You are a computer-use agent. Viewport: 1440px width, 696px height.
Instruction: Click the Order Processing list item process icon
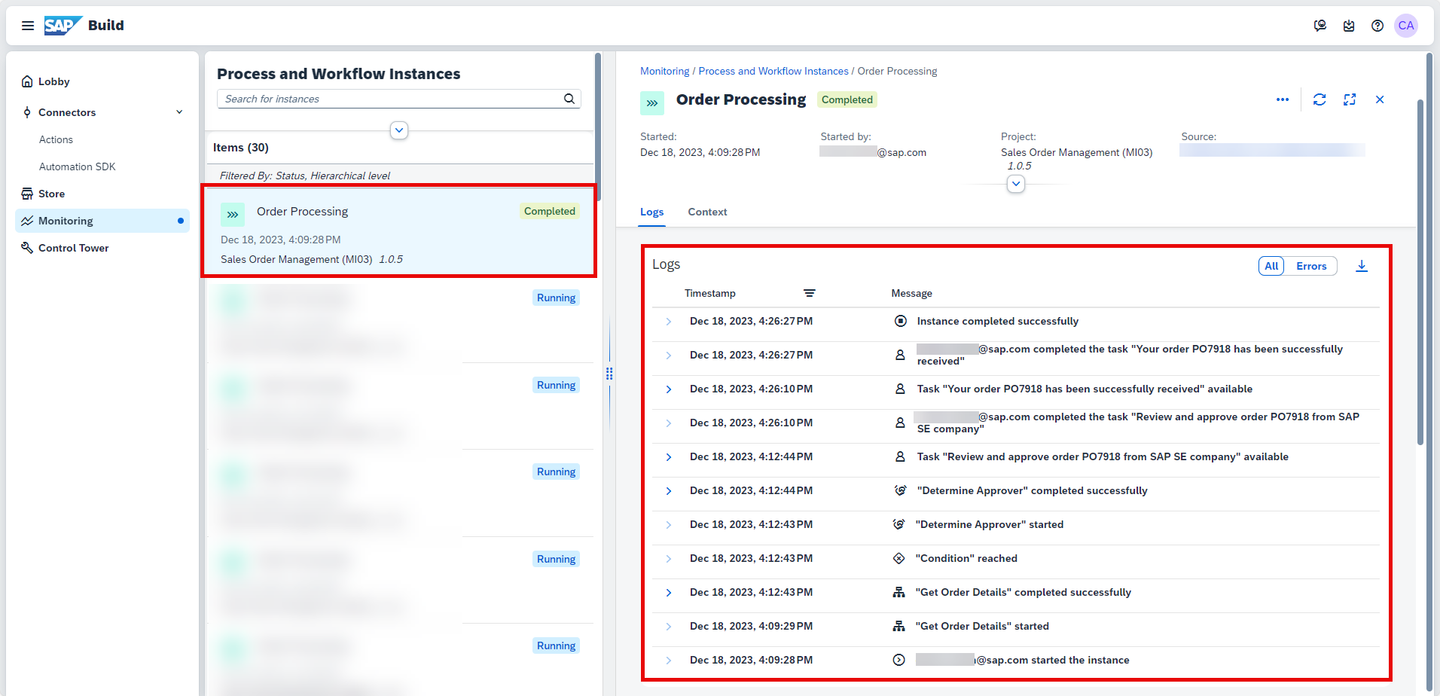point(233,214)
